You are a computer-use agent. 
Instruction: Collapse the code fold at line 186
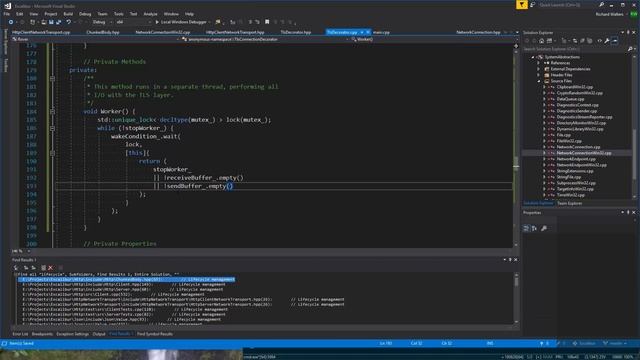pos(52,128)
